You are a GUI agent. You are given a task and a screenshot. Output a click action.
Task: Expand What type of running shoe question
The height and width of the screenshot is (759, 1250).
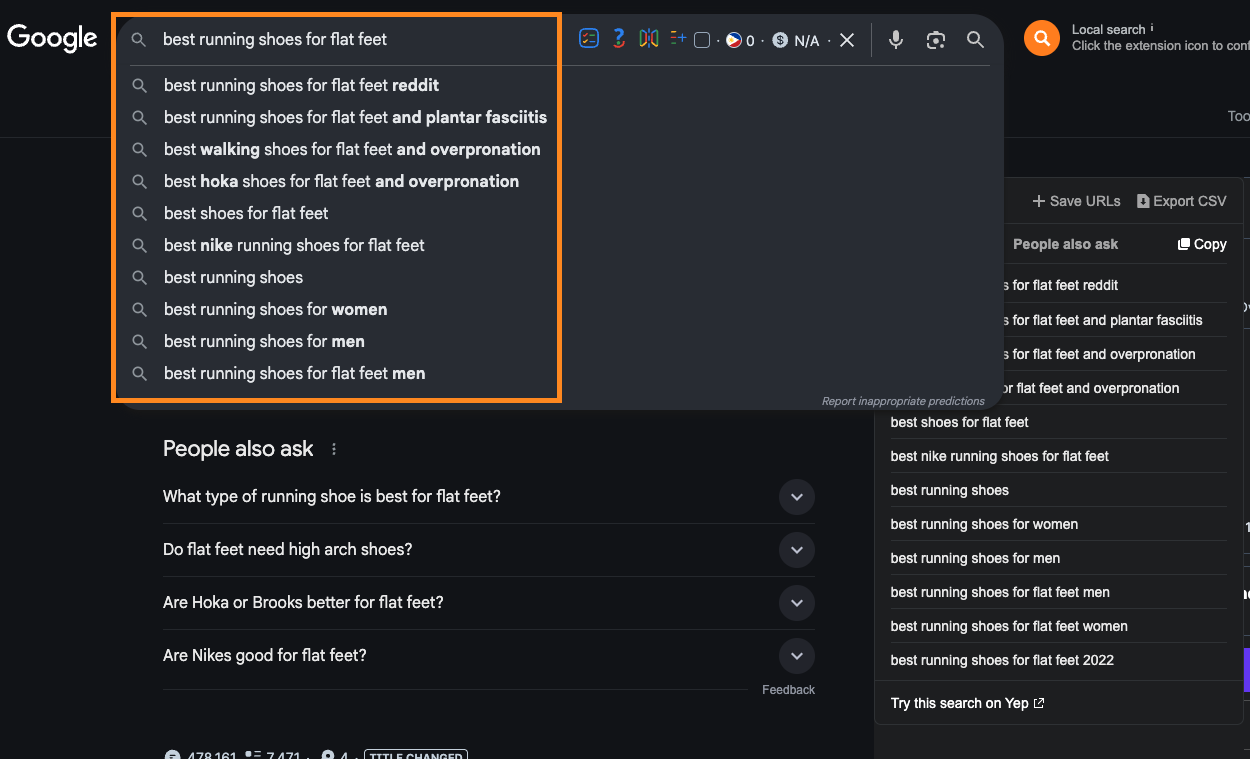pyautogui.click(x=489, y=497)
